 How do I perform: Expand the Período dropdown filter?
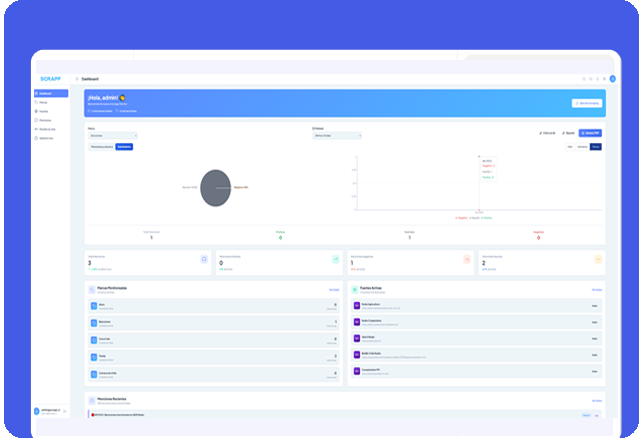336,135
